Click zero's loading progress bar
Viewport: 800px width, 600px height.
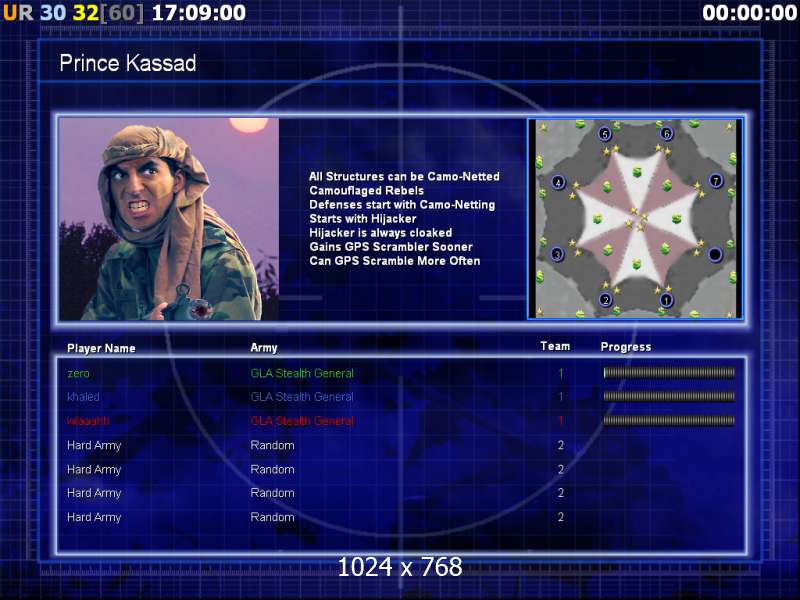[x=669, y=373]
